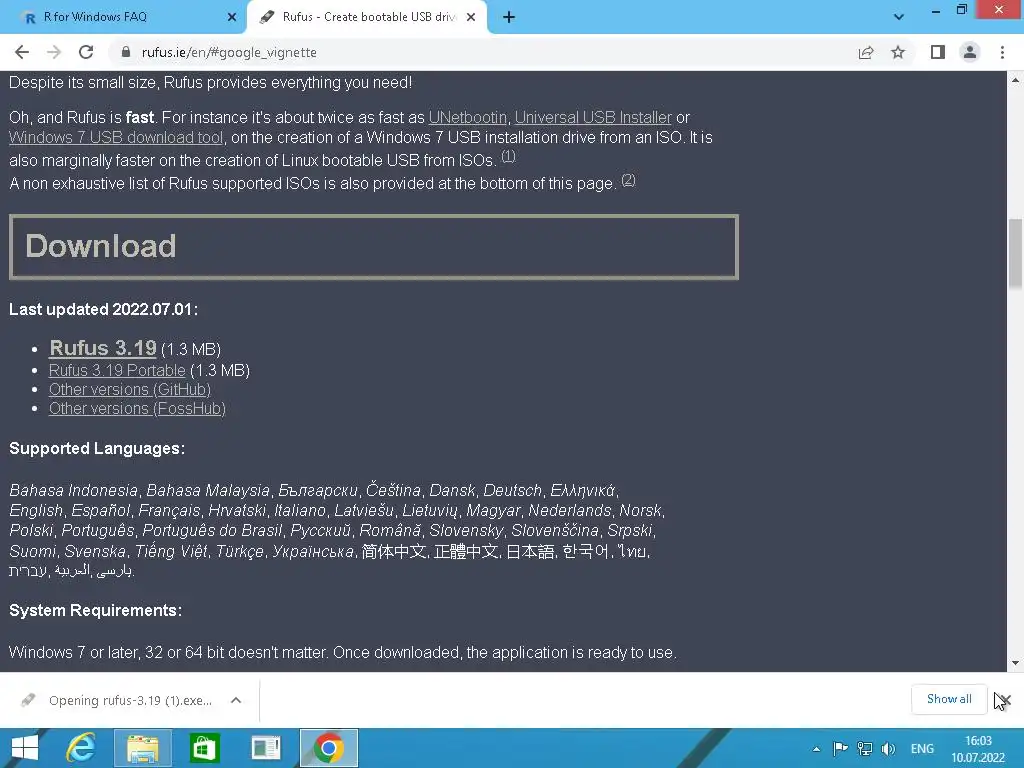Open clock showing 16:03
1024x768 pixels.
pos(978,749)
